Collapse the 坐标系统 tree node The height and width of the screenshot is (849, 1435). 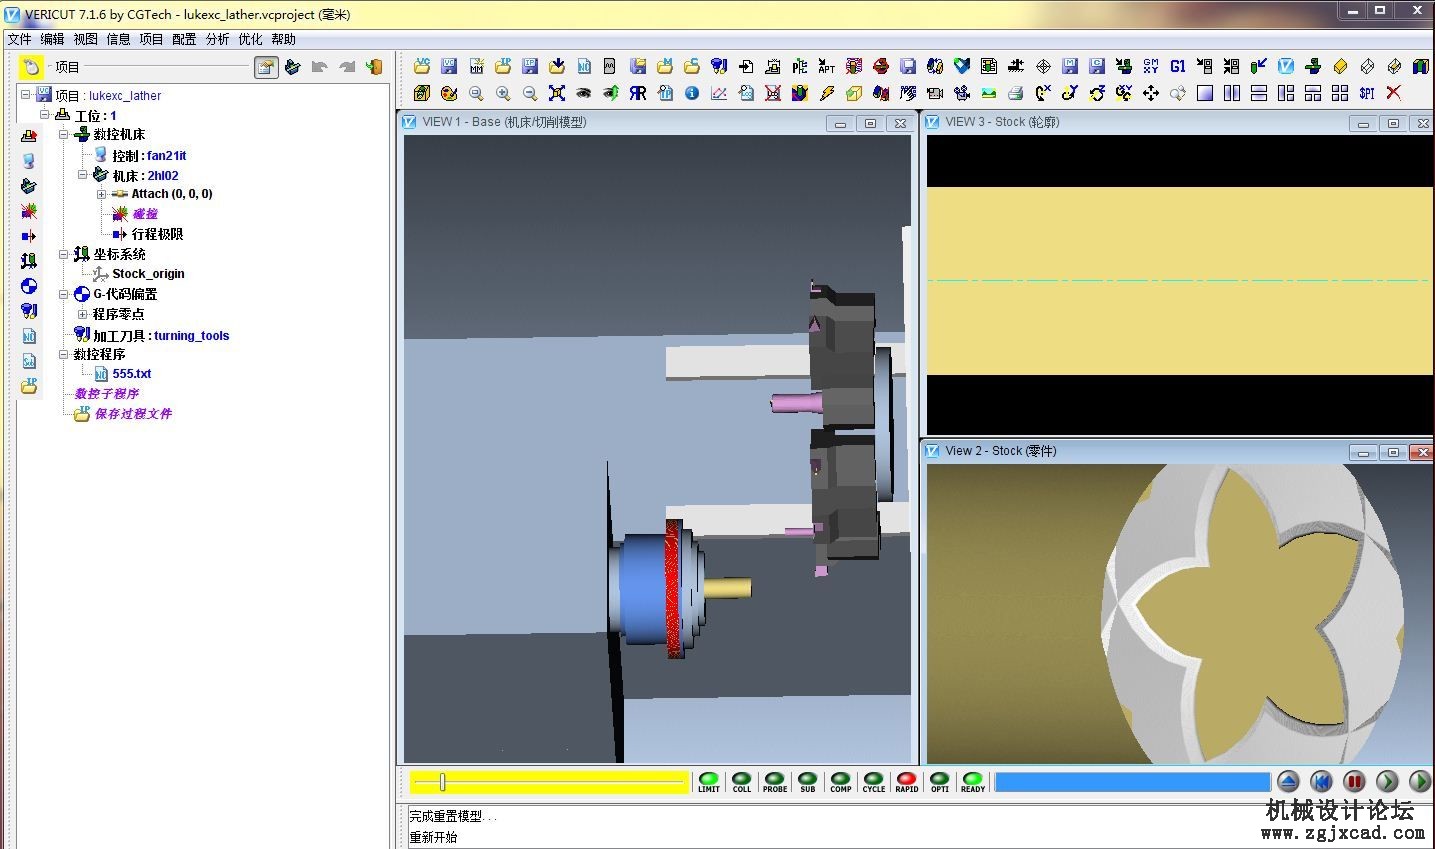63,254
